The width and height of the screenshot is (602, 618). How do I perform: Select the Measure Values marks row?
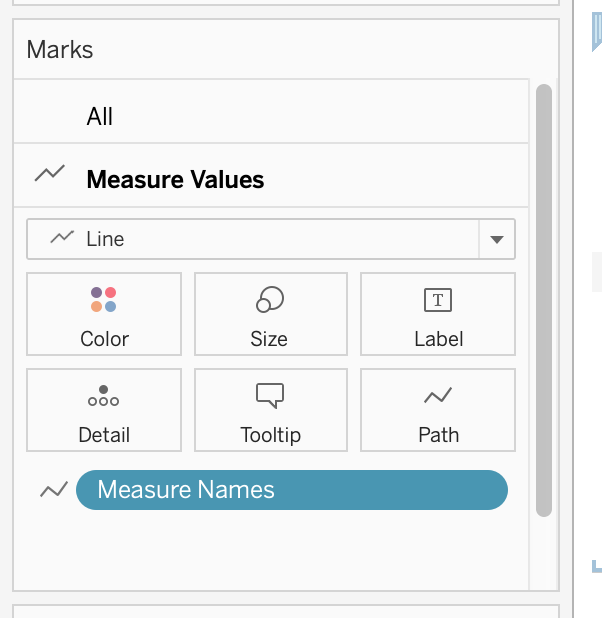click(x=270, y=179)
